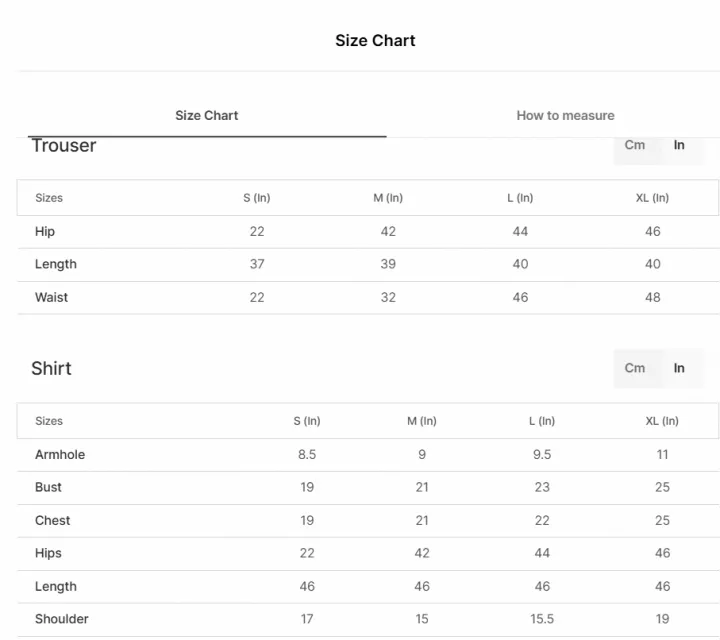This screenshot has width=720, height=640.
Task: Click the XL (In) header in Trouser table
Action: (652, 198)
